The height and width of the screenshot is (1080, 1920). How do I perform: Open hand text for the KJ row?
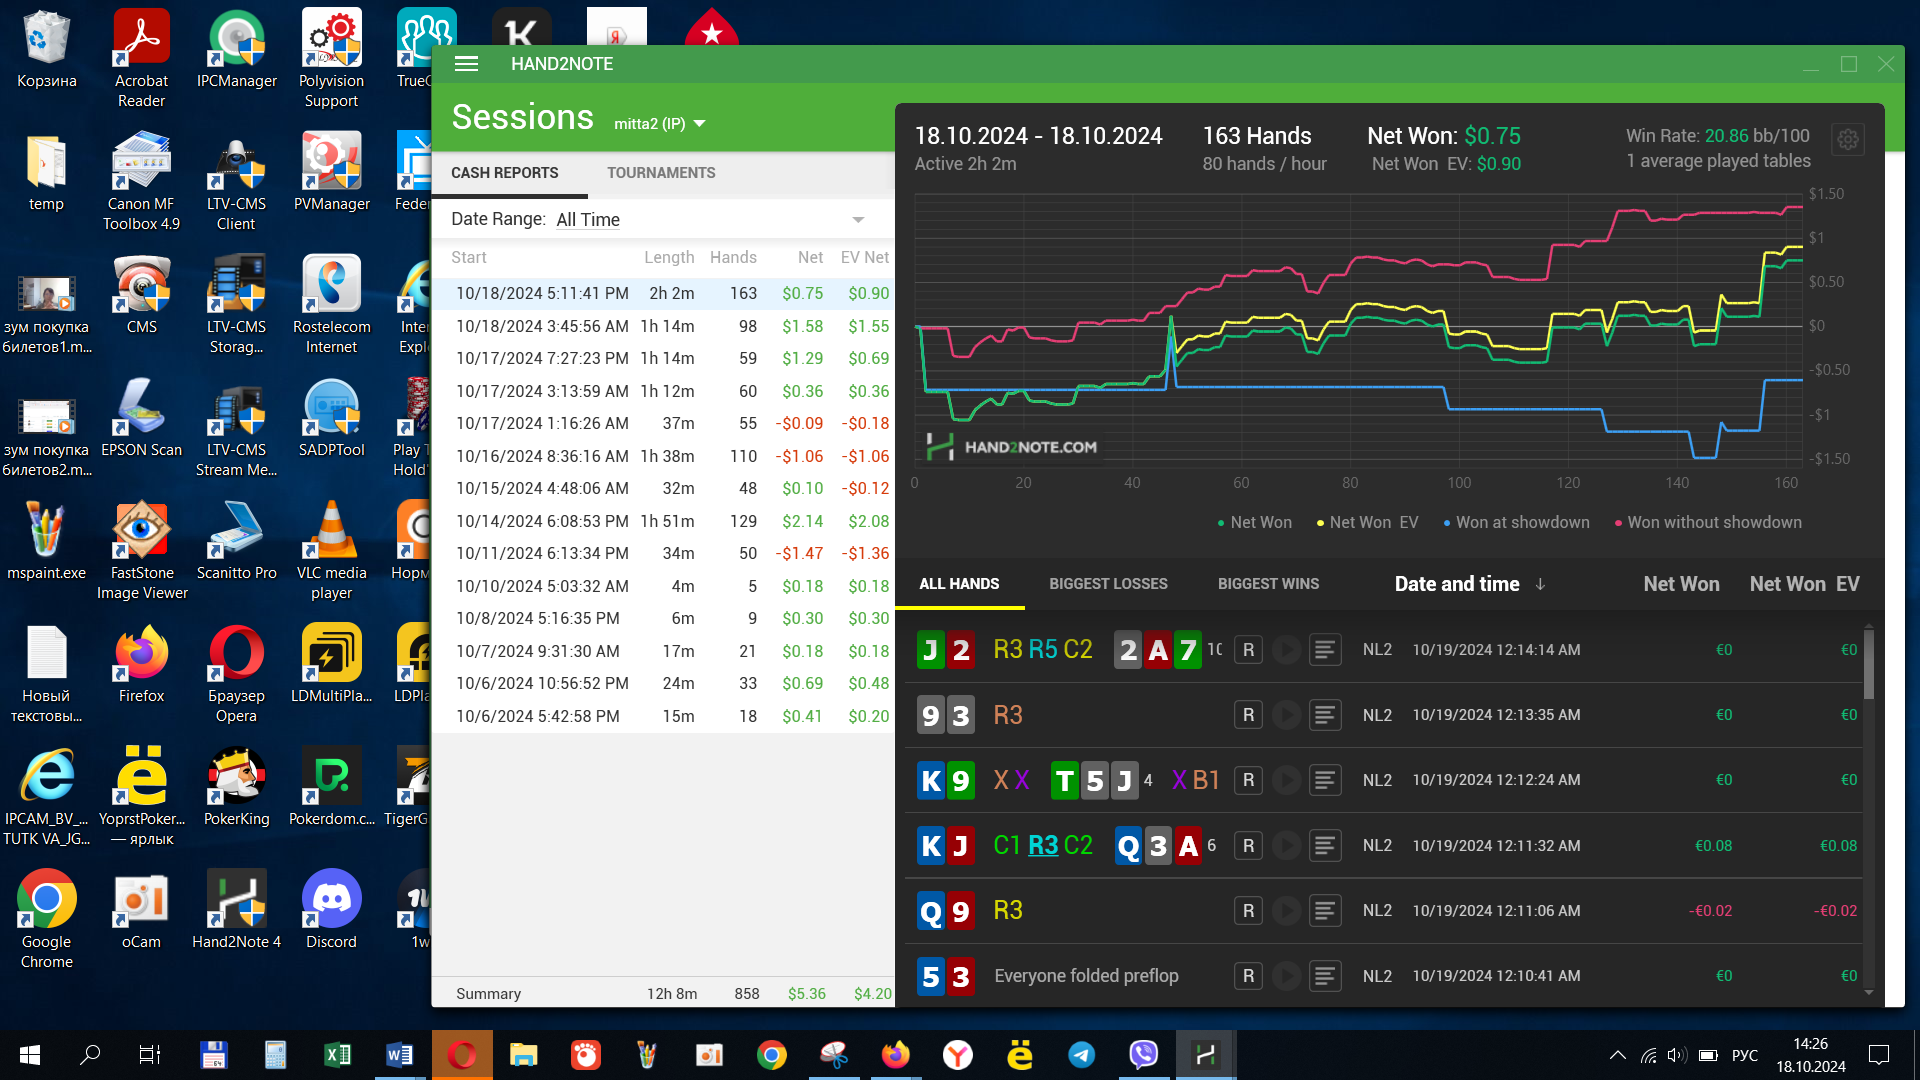click(x=1325, y=846)
